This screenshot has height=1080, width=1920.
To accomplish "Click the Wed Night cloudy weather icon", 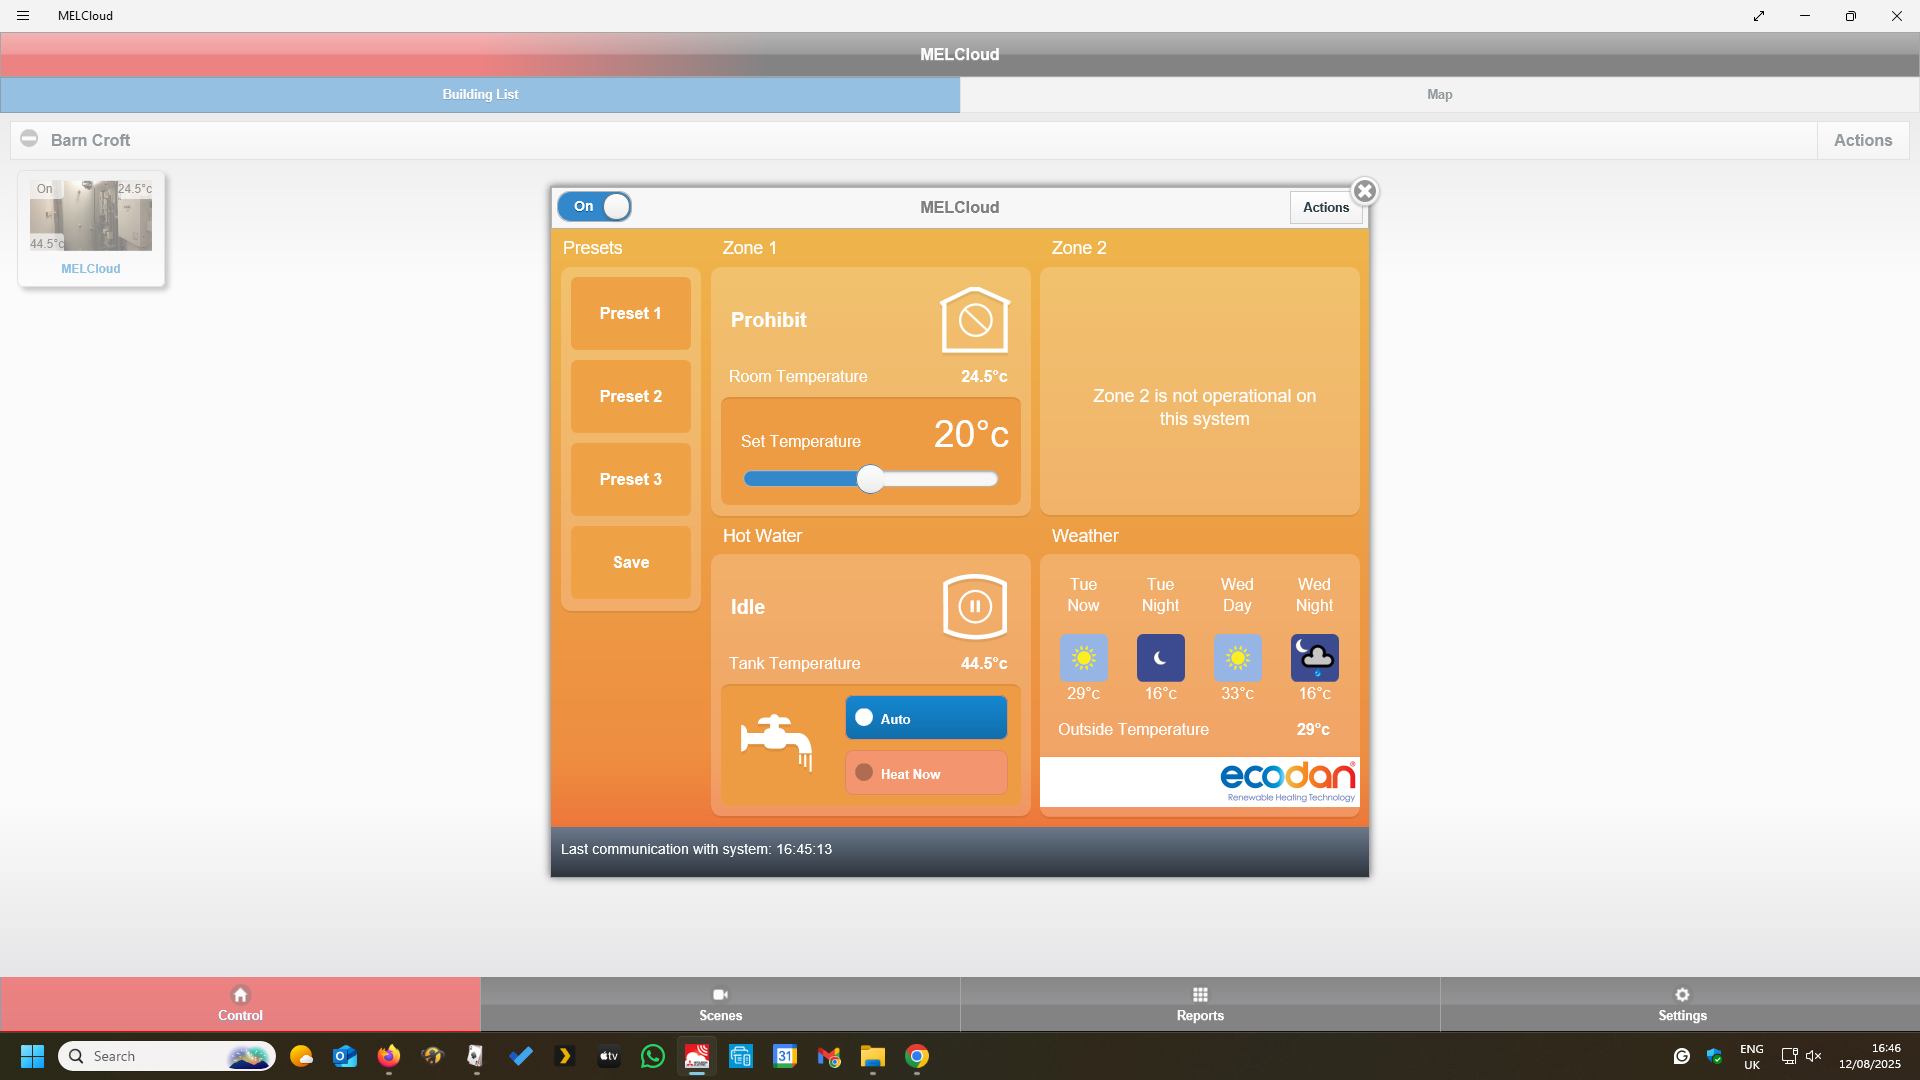I will coord(1314,658).
